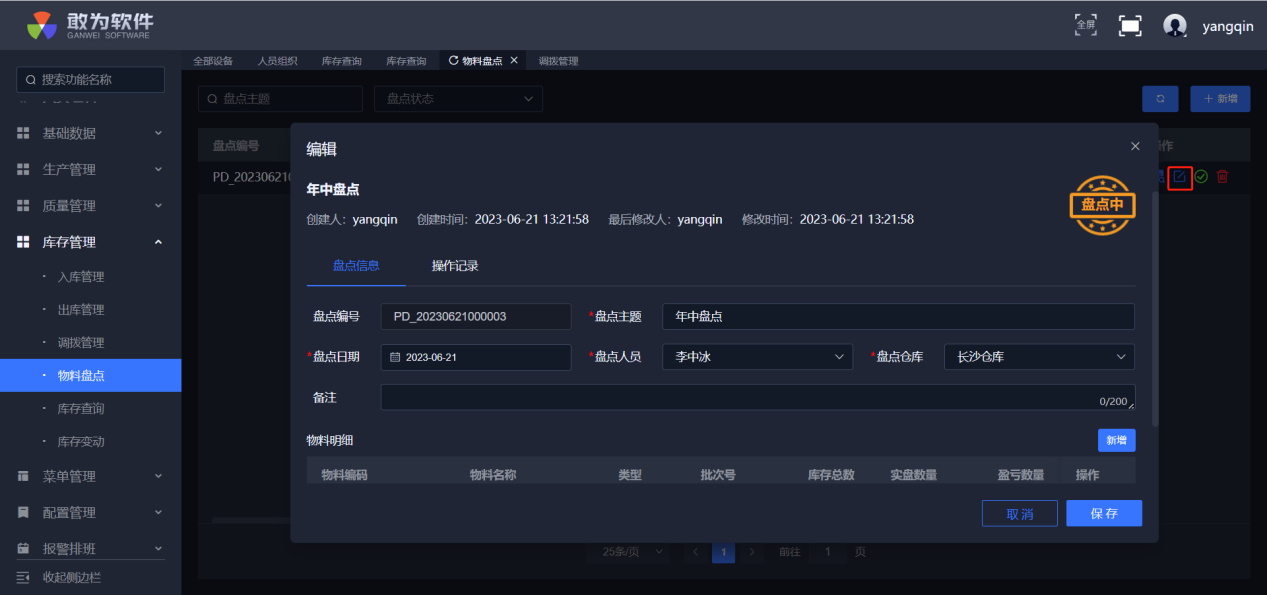Click the 取消 button
Image resolution: width=1267 pixels, height=595 pixels.
(1019, 513)
